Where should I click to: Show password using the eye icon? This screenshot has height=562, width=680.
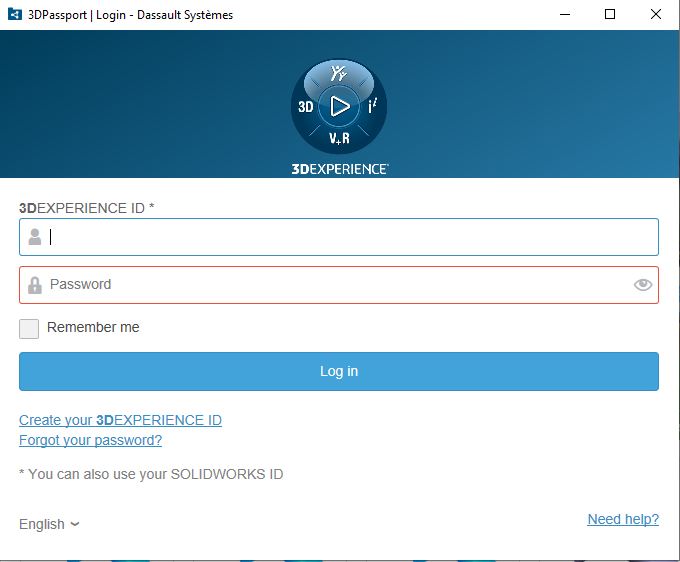coord(643,285)
